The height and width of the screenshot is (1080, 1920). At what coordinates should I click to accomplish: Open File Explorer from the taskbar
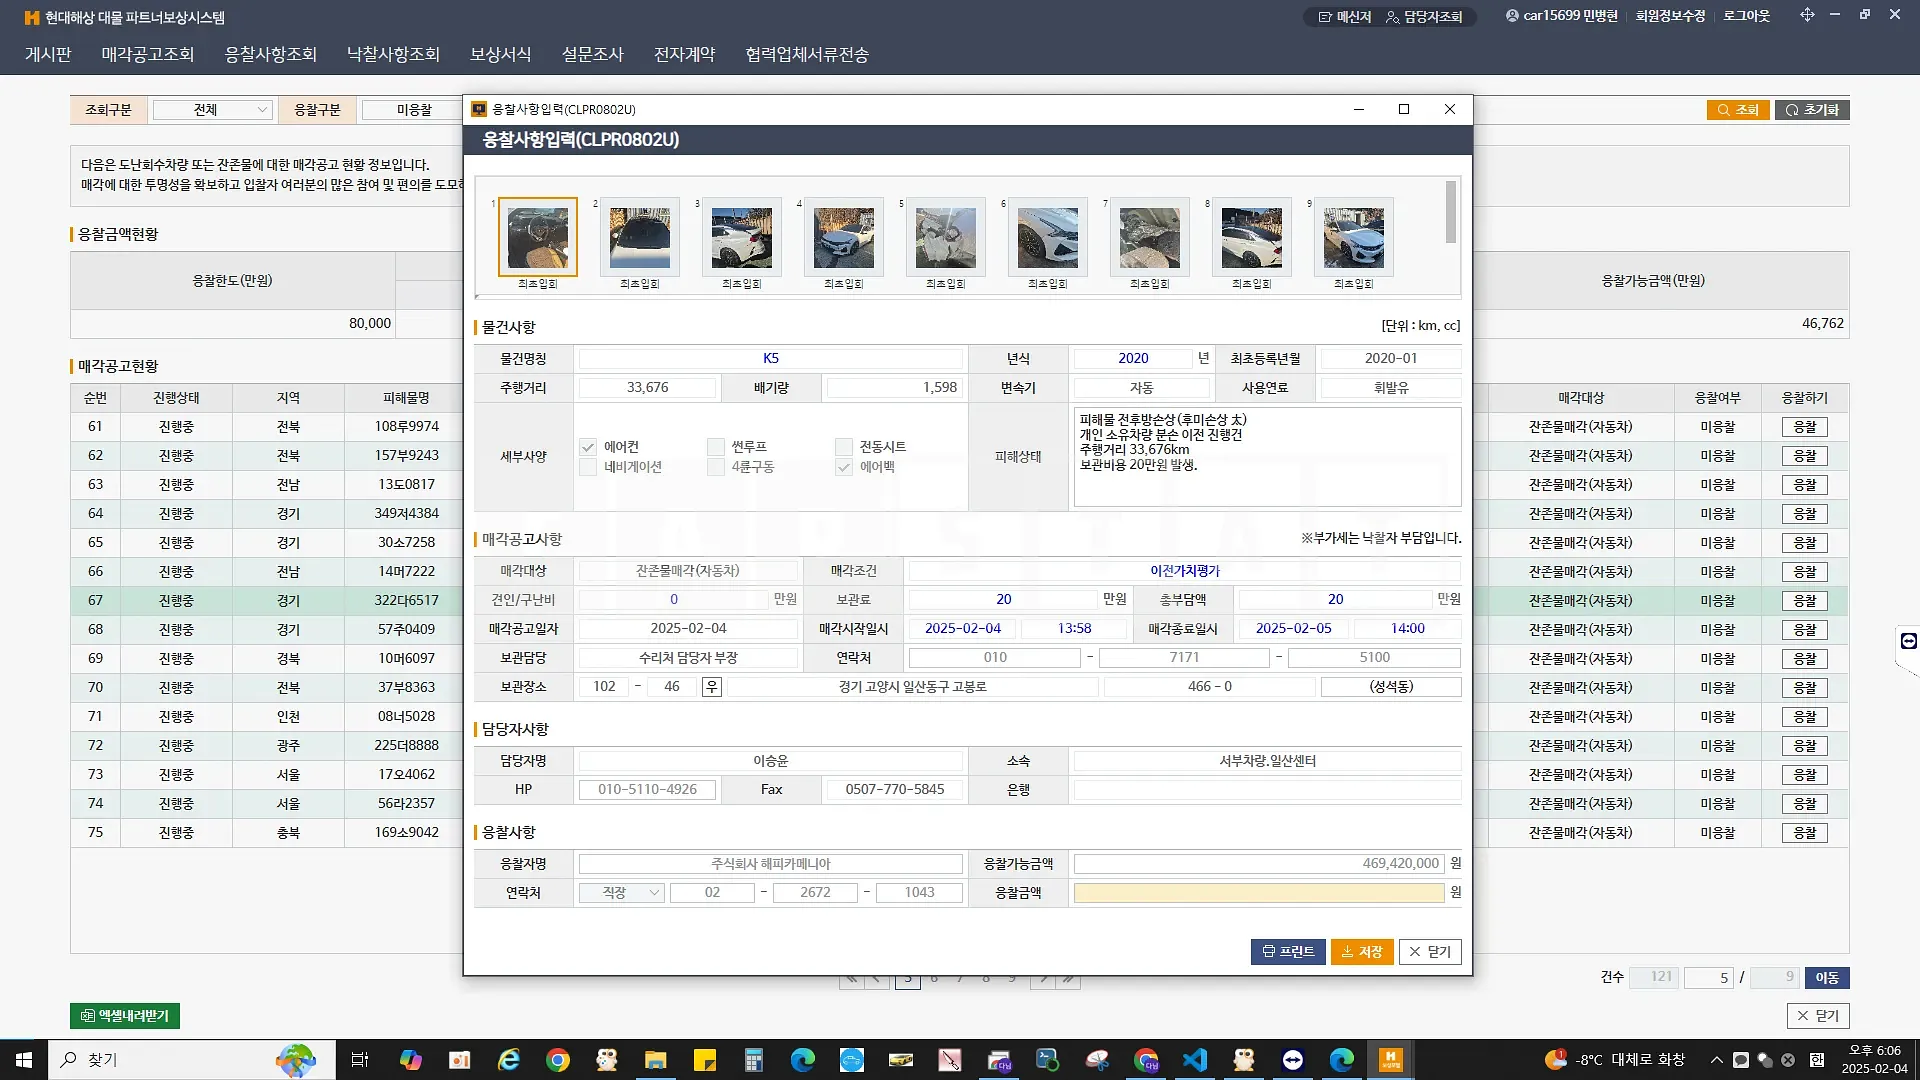(x=655, y=1060)
